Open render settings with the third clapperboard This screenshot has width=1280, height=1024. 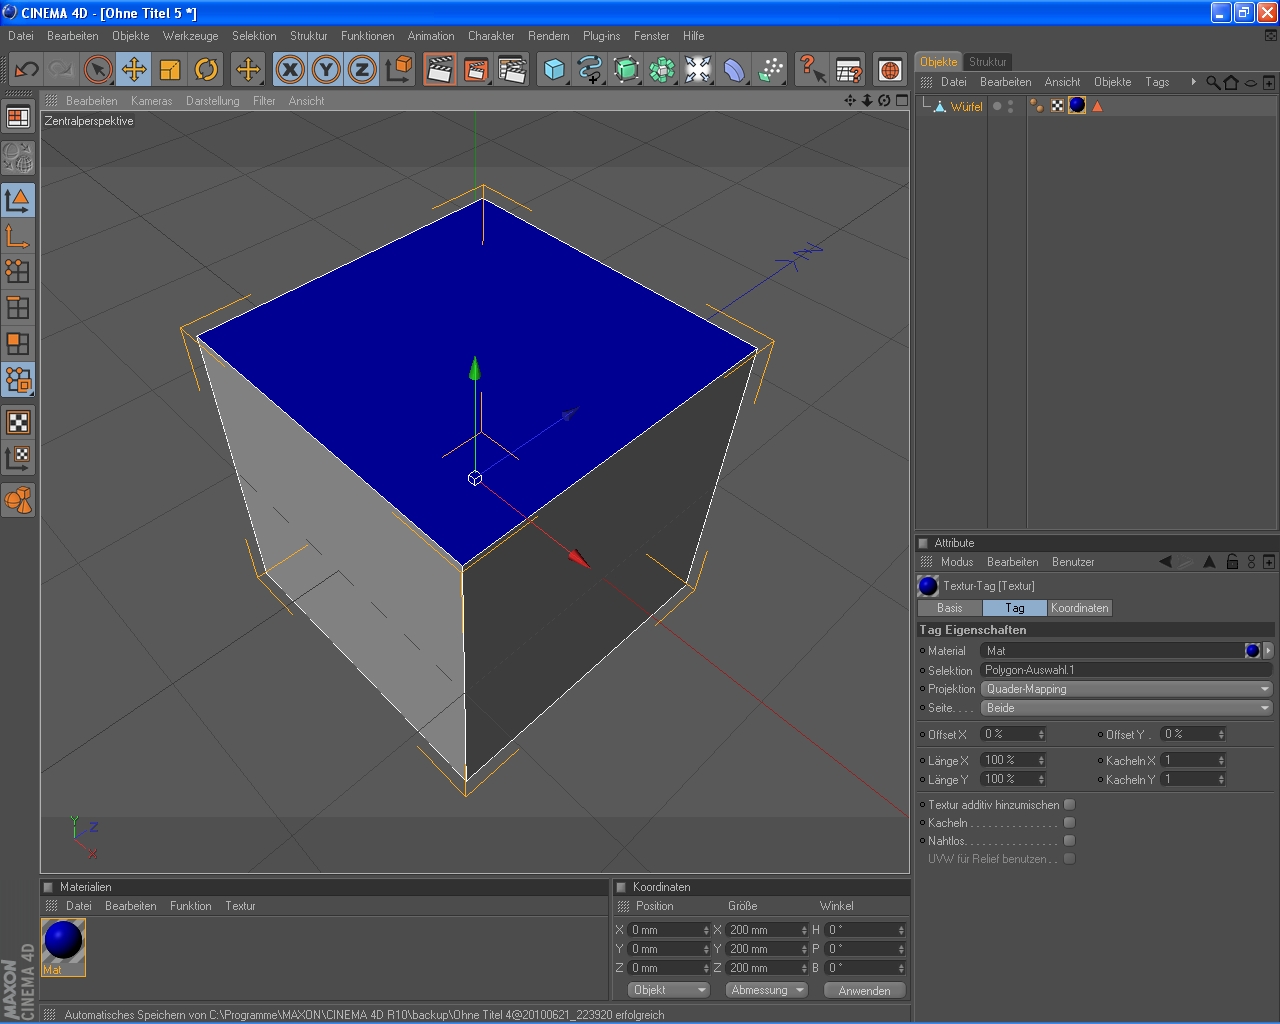tap(512, 69)
